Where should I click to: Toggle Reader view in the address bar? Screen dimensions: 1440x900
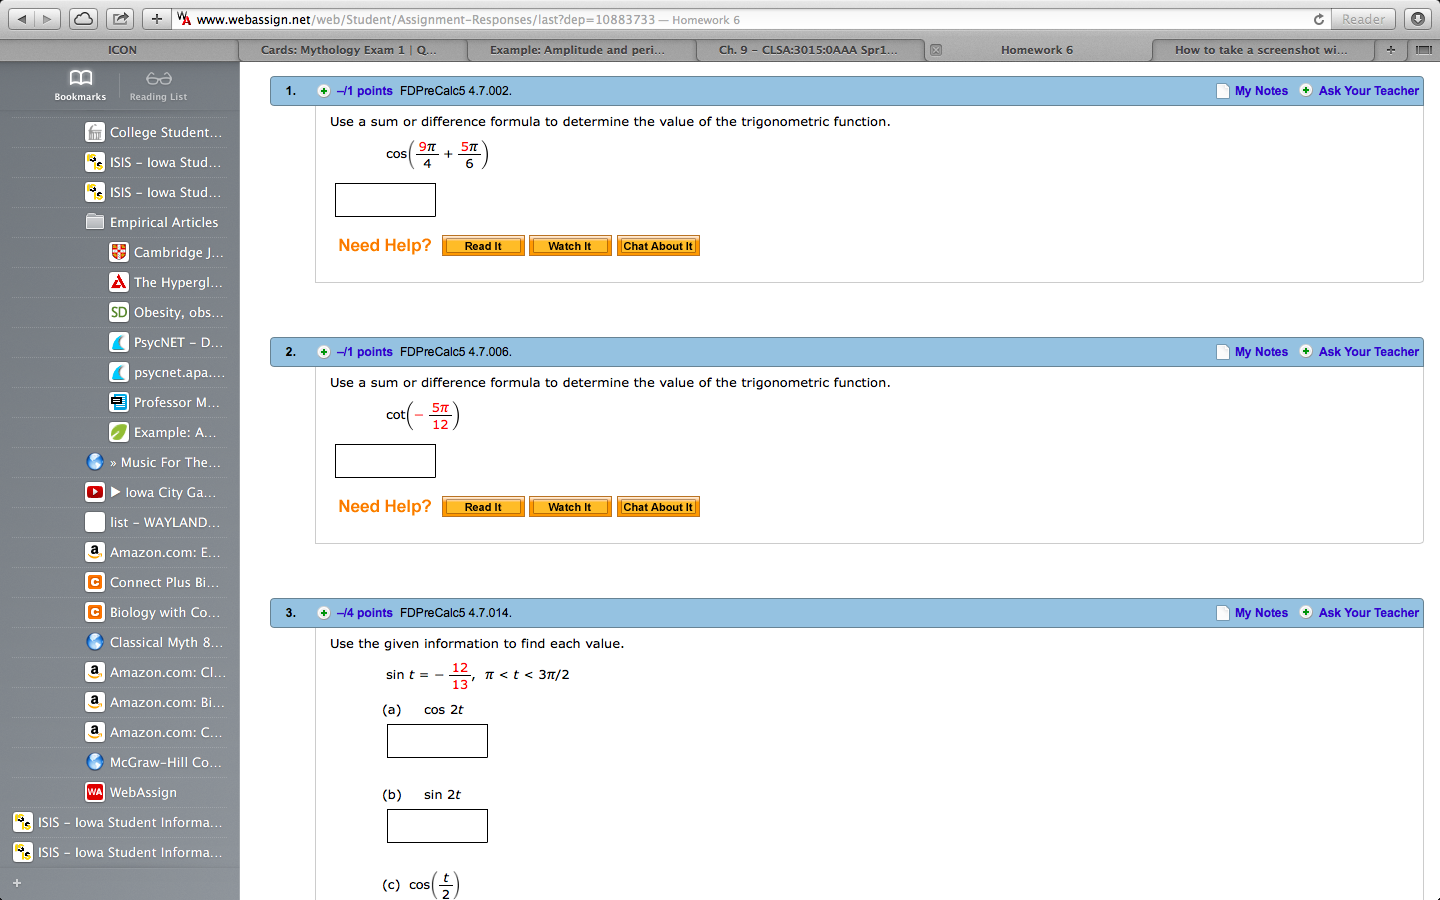1362,17
